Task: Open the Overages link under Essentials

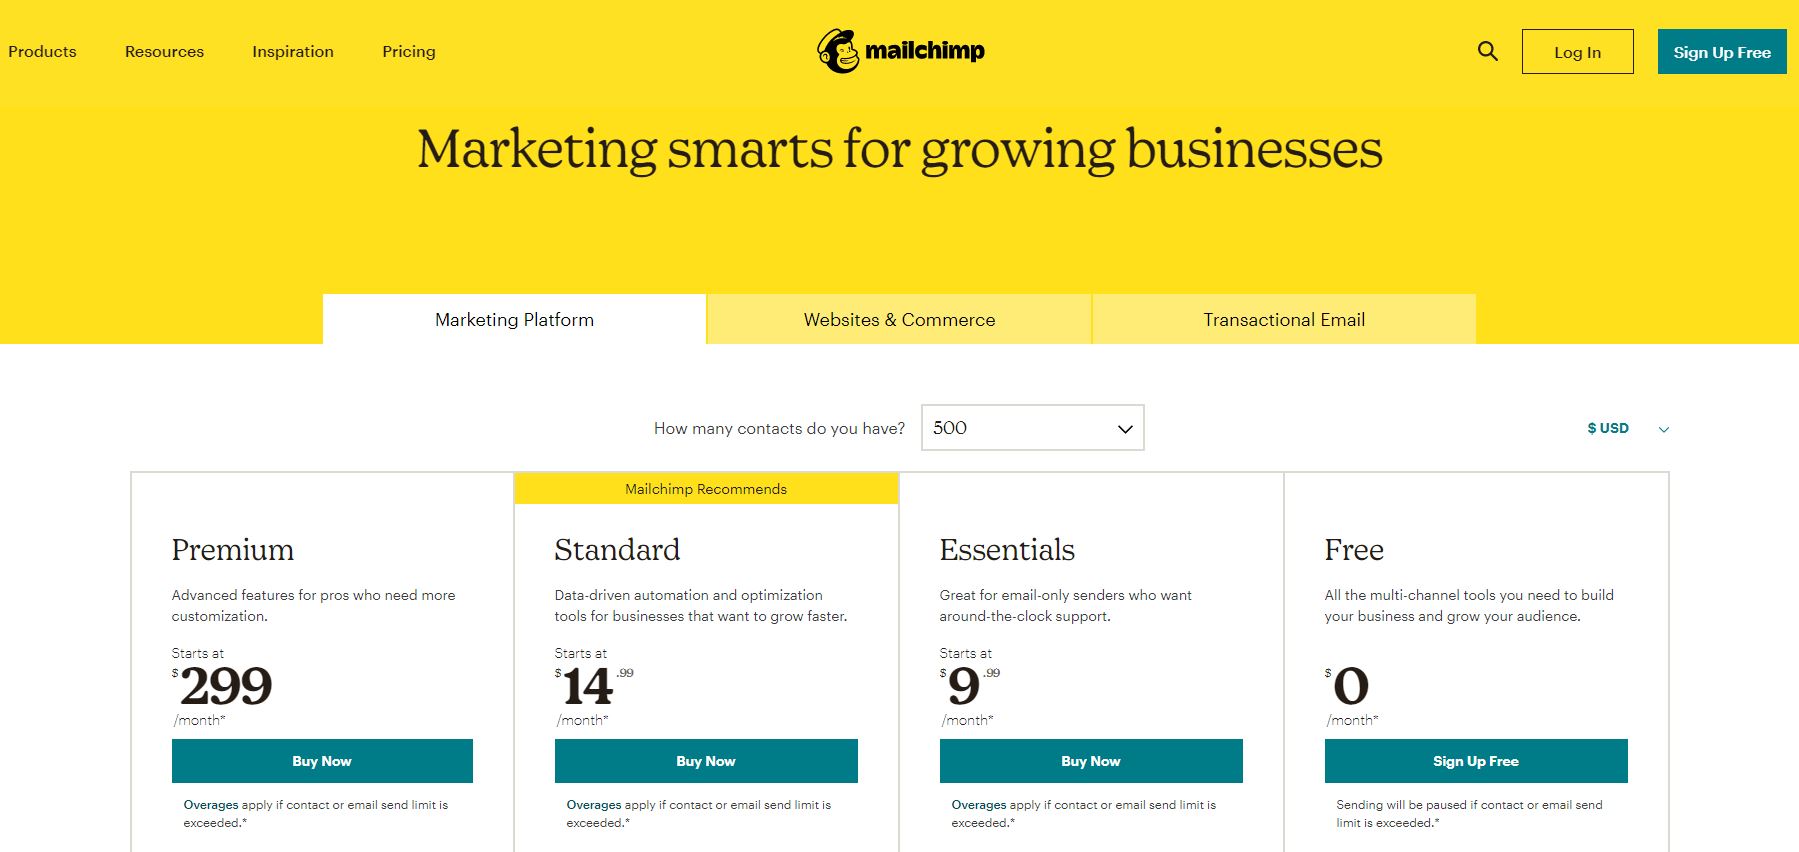Action: coord(979,805)
